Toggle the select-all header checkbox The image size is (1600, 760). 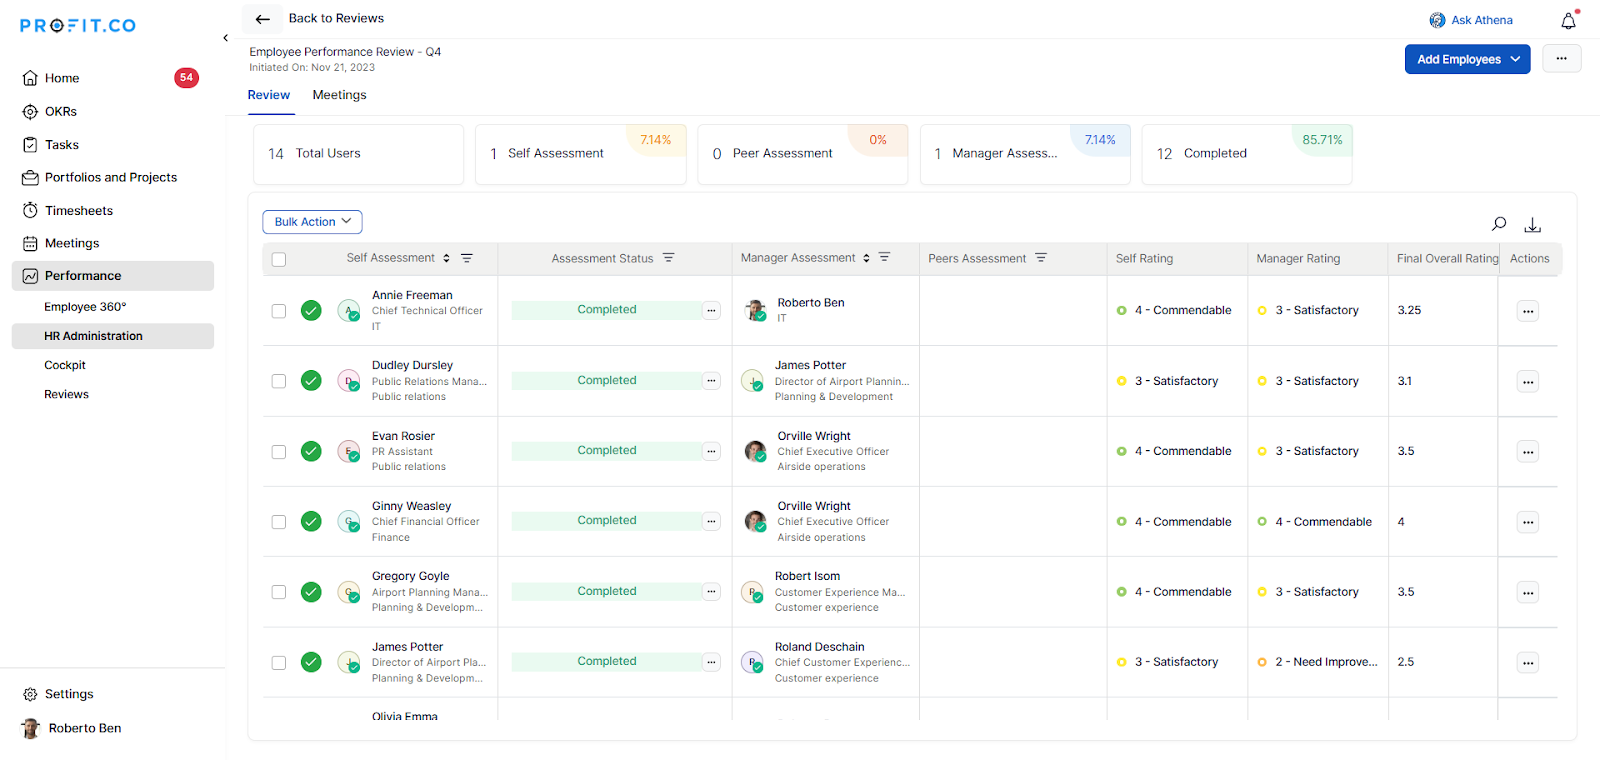point(279,259)
